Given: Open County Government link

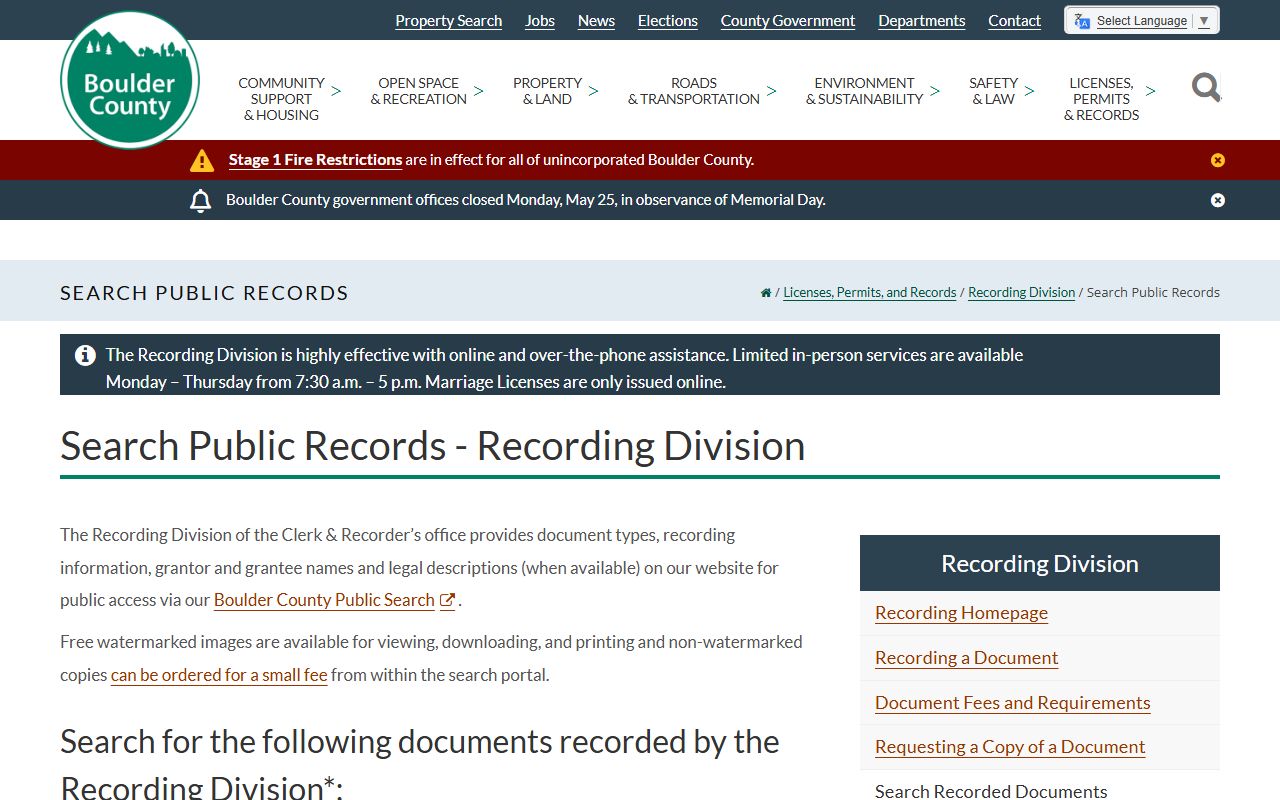Looking at the screenshot, I should tap(788, 20).
